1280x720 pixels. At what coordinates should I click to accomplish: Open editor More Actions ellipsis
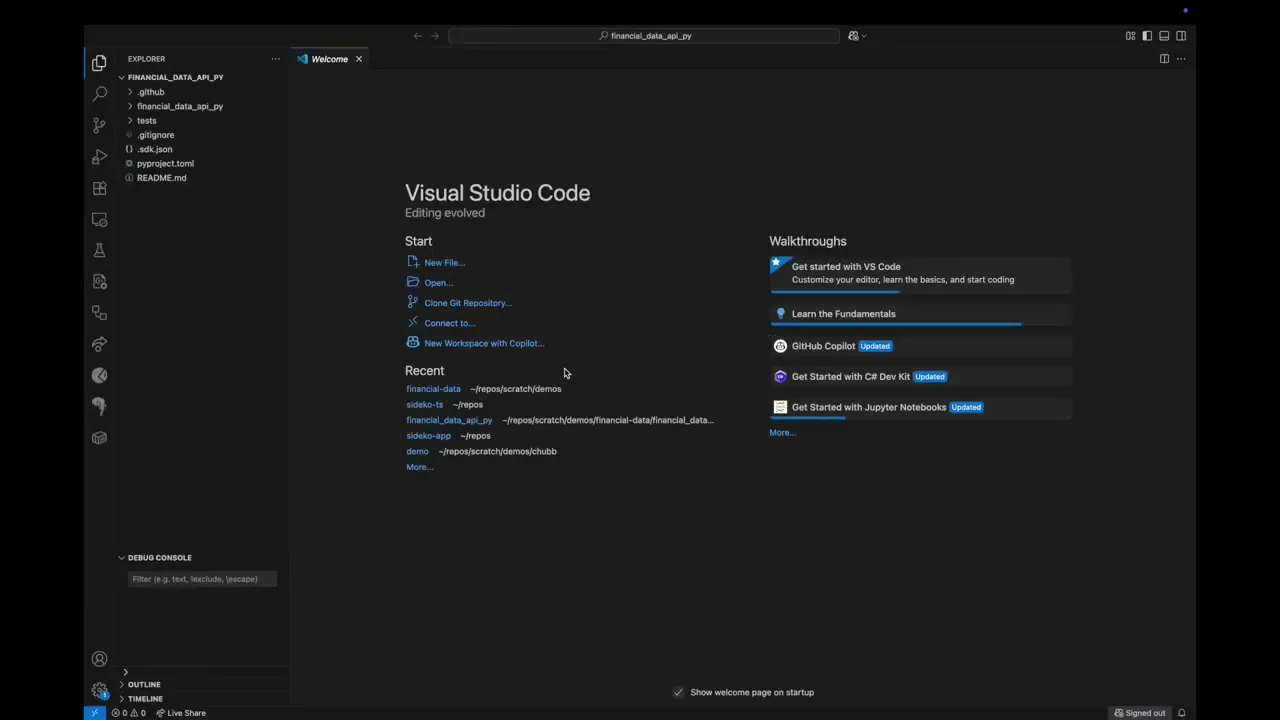pos(1181,59)
